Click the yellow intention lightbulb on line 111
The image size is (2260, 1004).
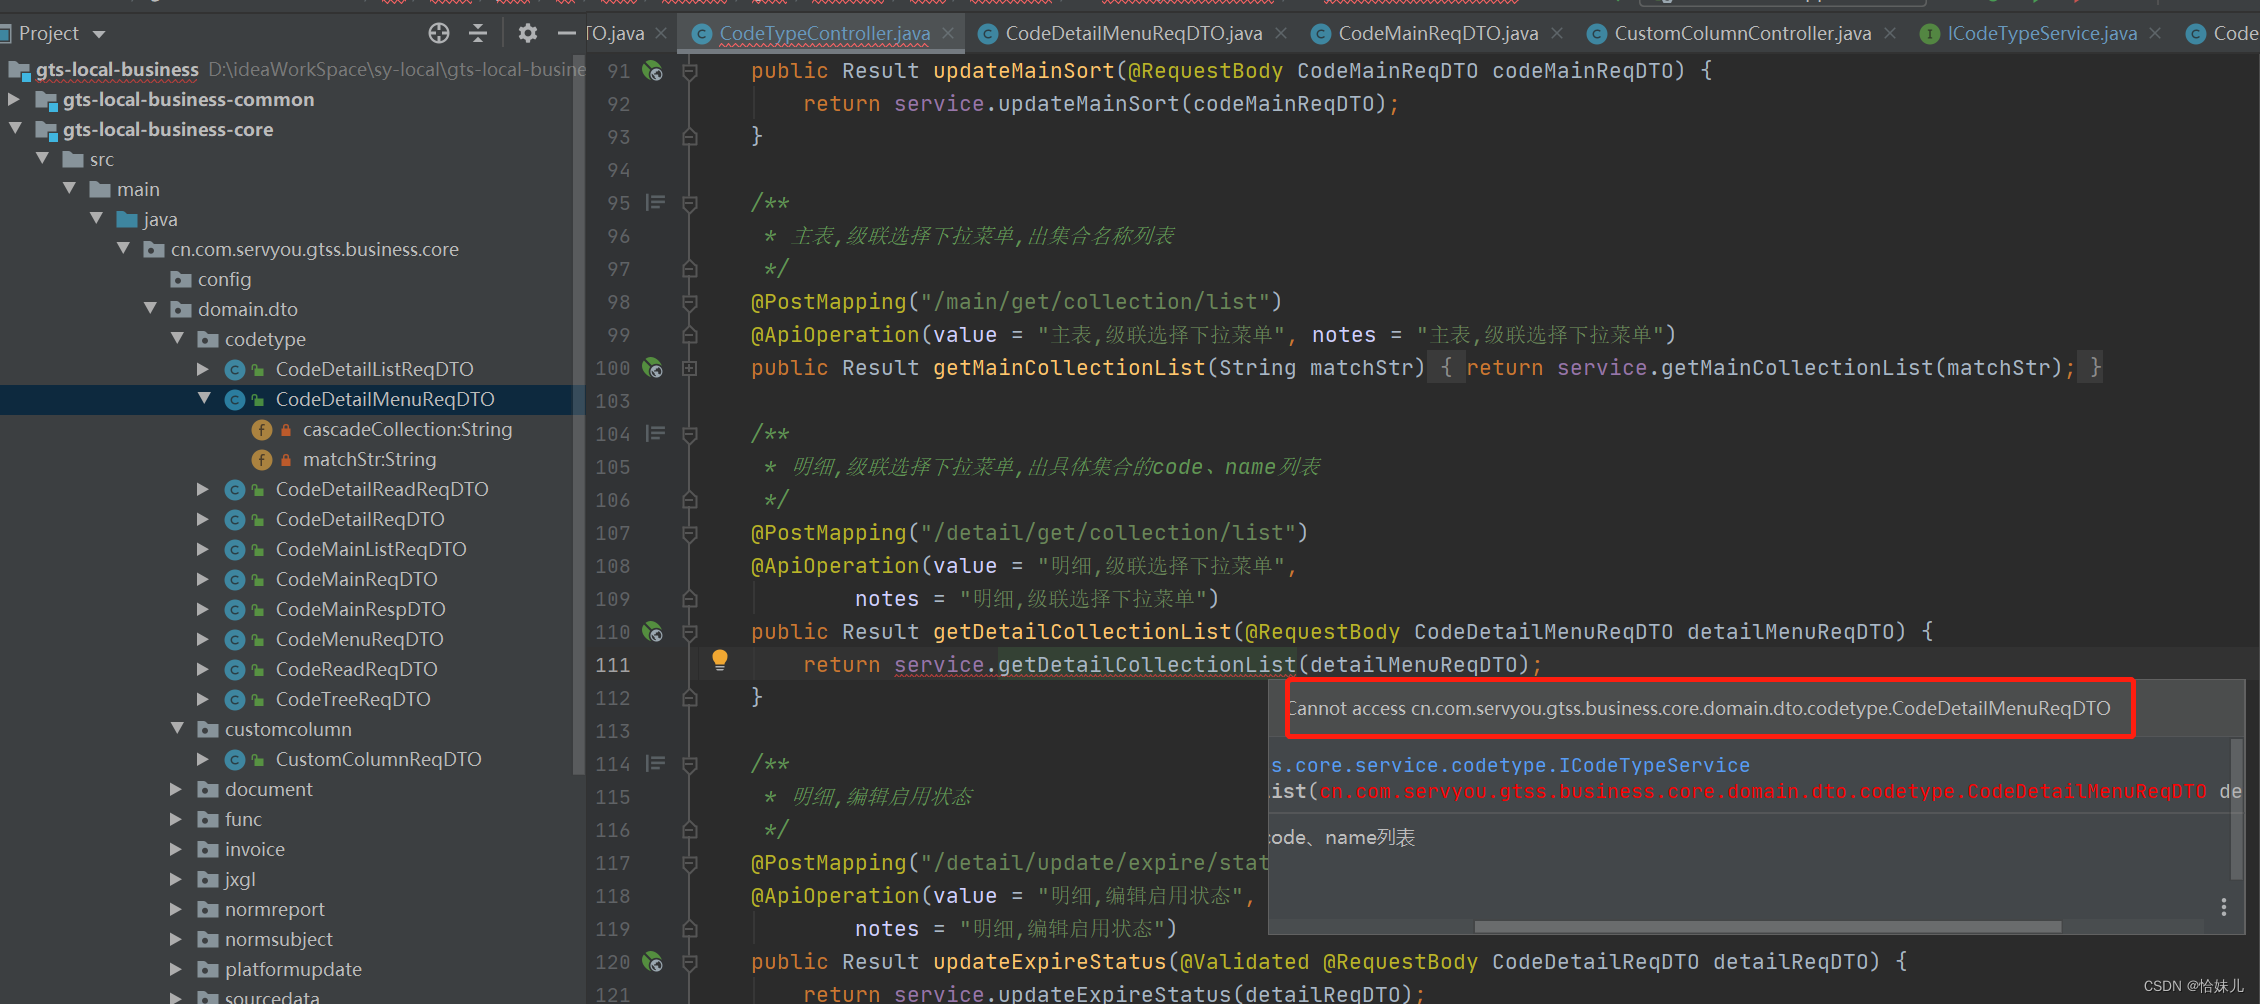[x=720, y=659]
